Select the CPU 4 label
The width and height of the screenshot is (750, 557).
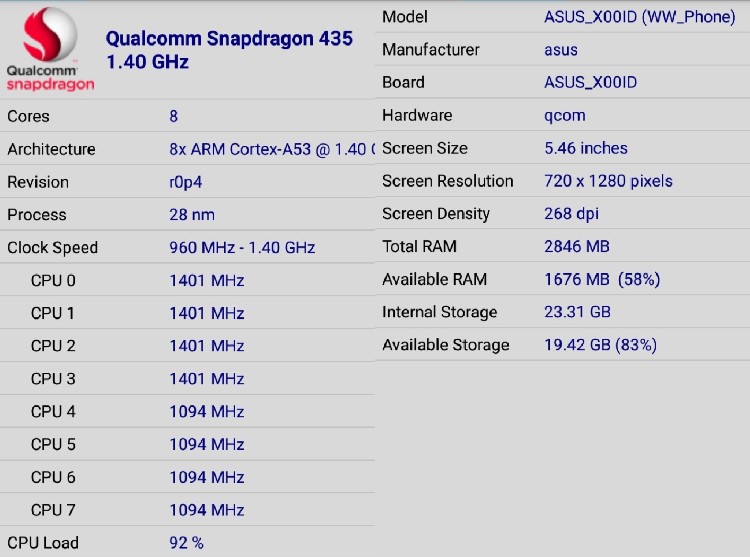[53, 412]
